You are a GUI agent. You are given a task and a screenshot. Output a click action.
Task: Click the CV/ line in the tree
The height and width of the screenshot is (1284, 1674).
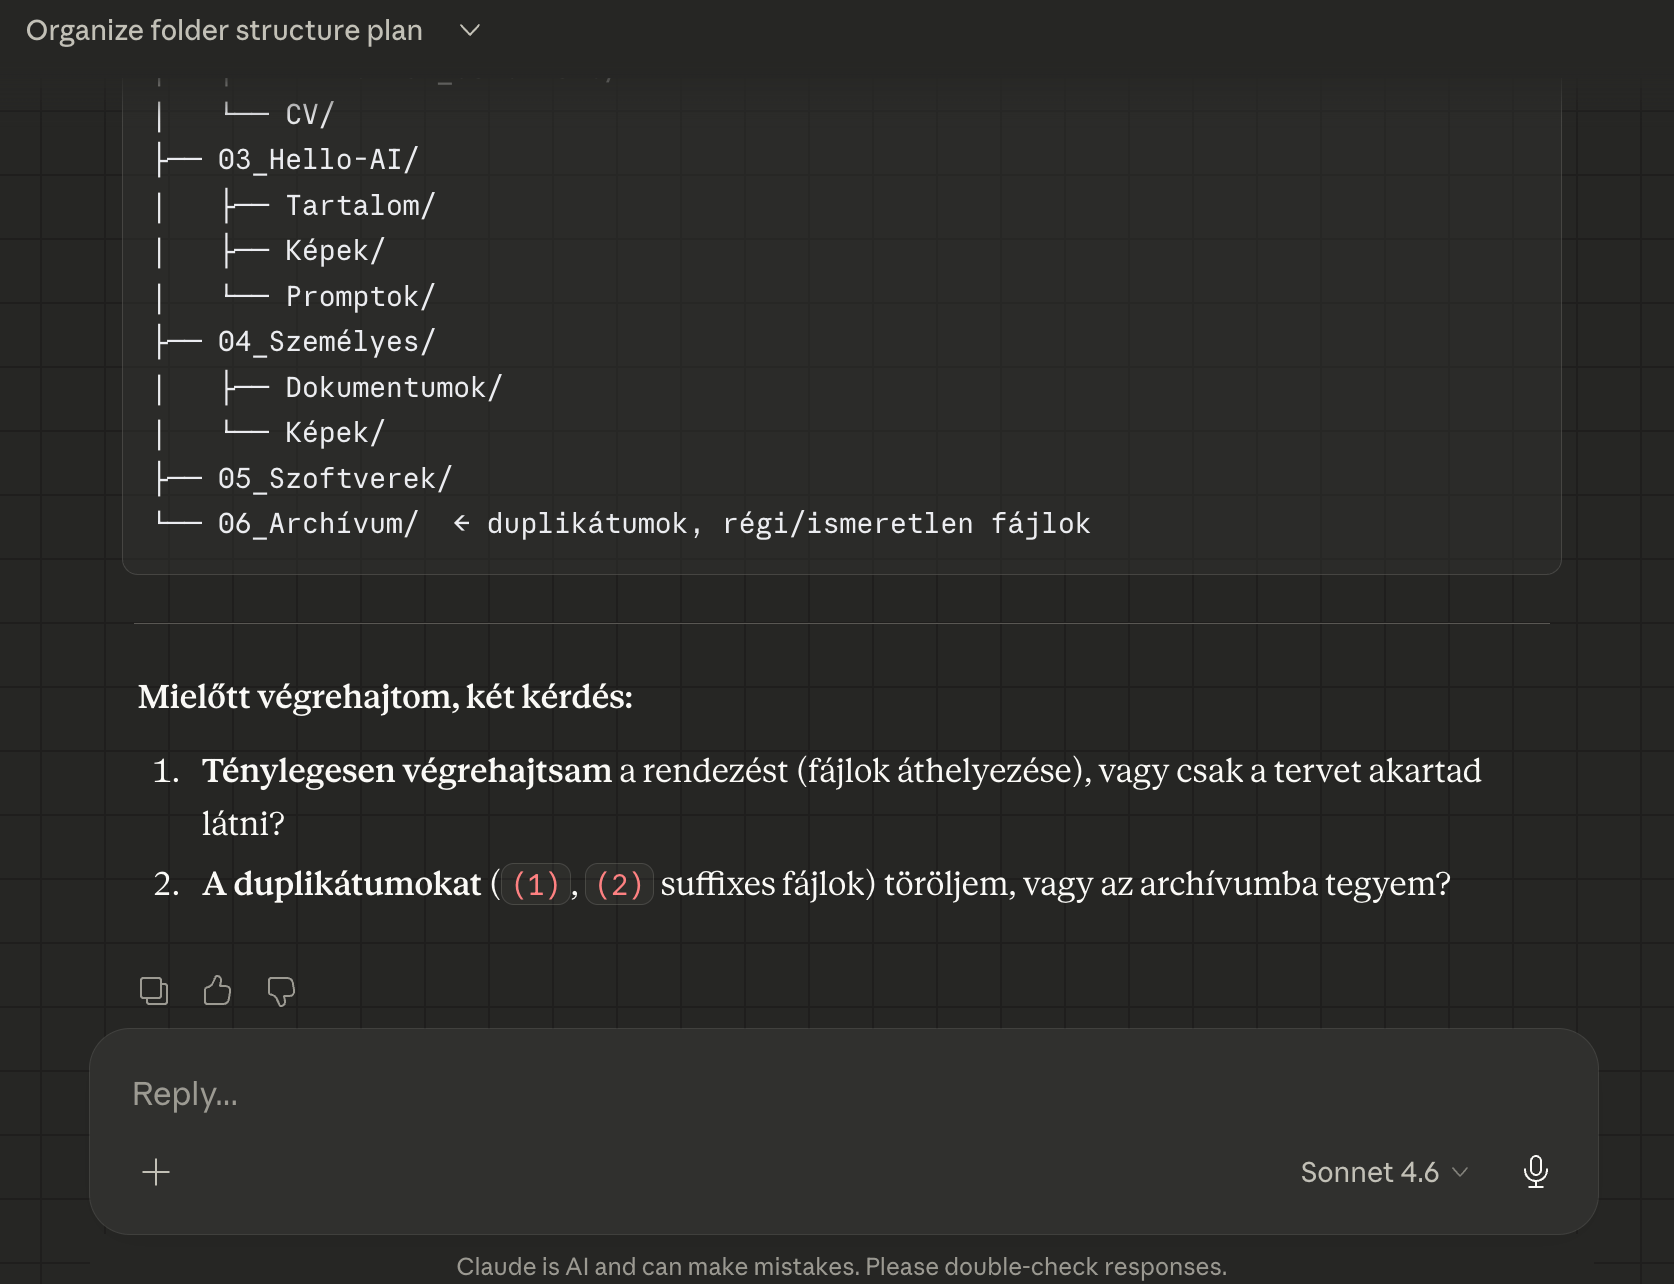[x=309, y=115]
